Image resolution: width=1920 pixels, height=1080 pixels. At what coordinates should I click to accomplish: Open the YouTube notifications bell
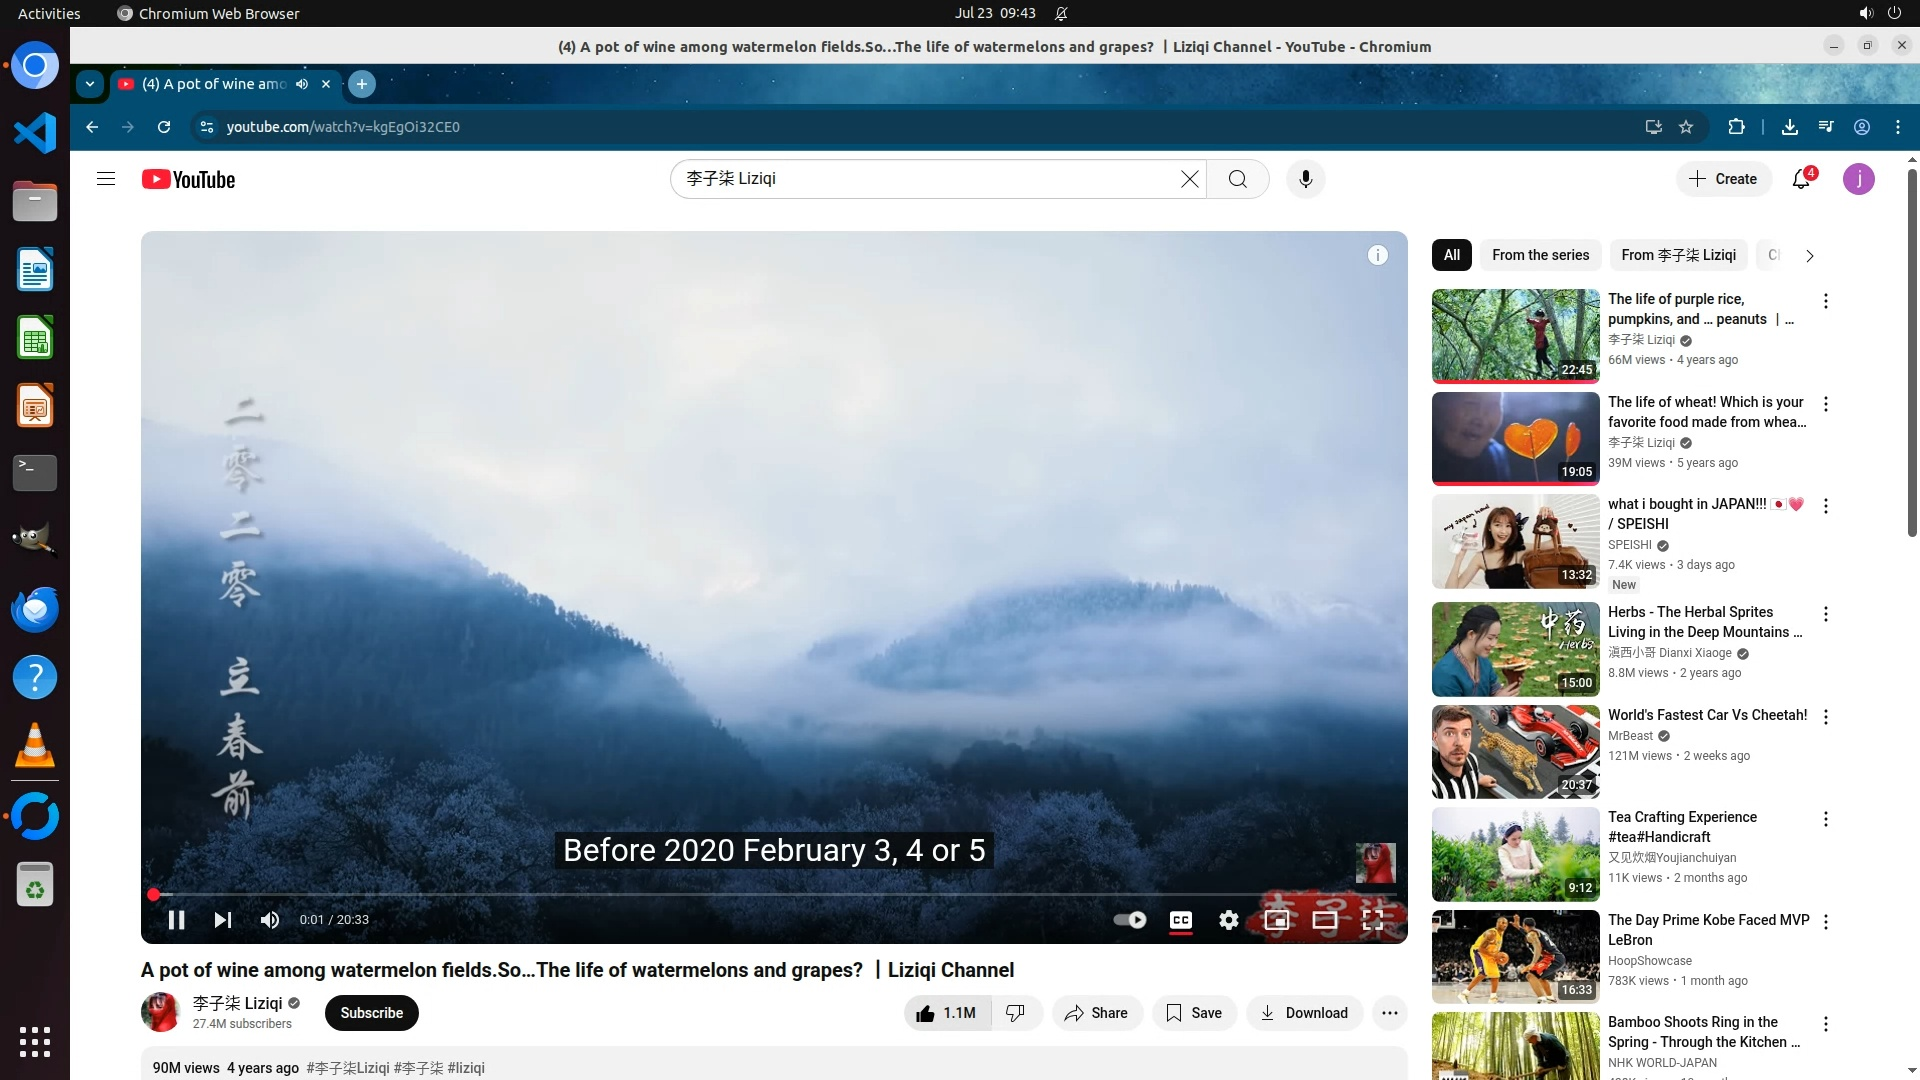tap(1801, 179)
